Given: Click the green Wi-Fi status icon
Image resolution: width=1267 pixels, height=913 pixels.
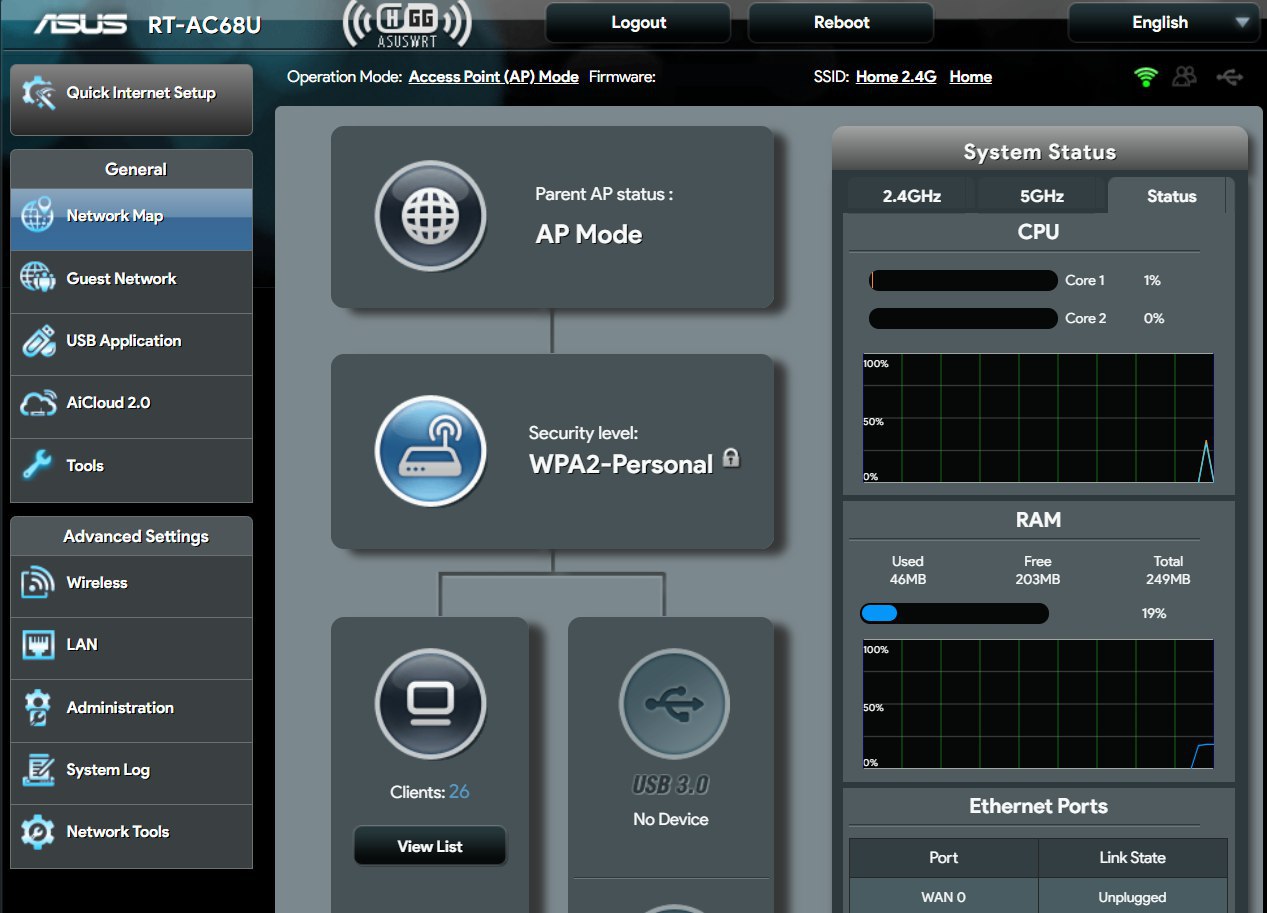Looking at the screenshot, I should (1145, 77).
